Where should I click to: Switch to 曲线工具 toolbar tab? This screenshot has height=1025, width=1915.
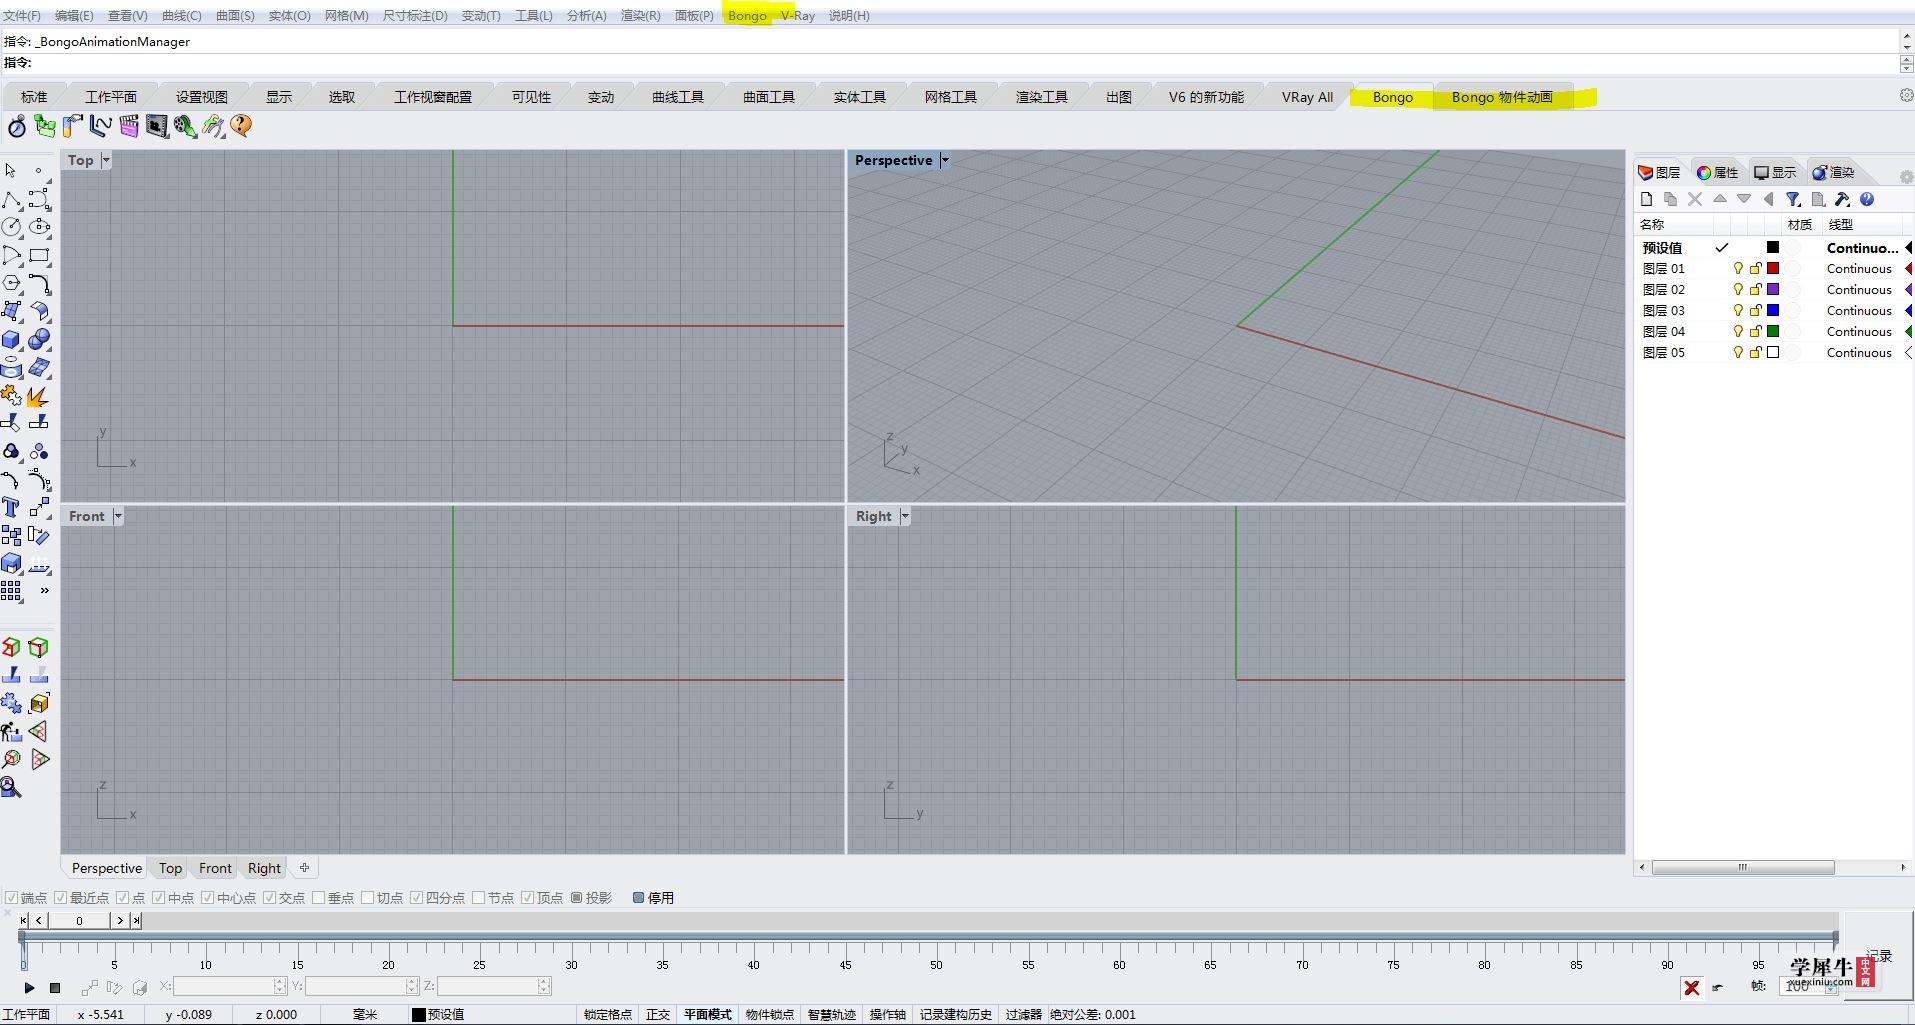pyautogui.click(x=678, y=97)
